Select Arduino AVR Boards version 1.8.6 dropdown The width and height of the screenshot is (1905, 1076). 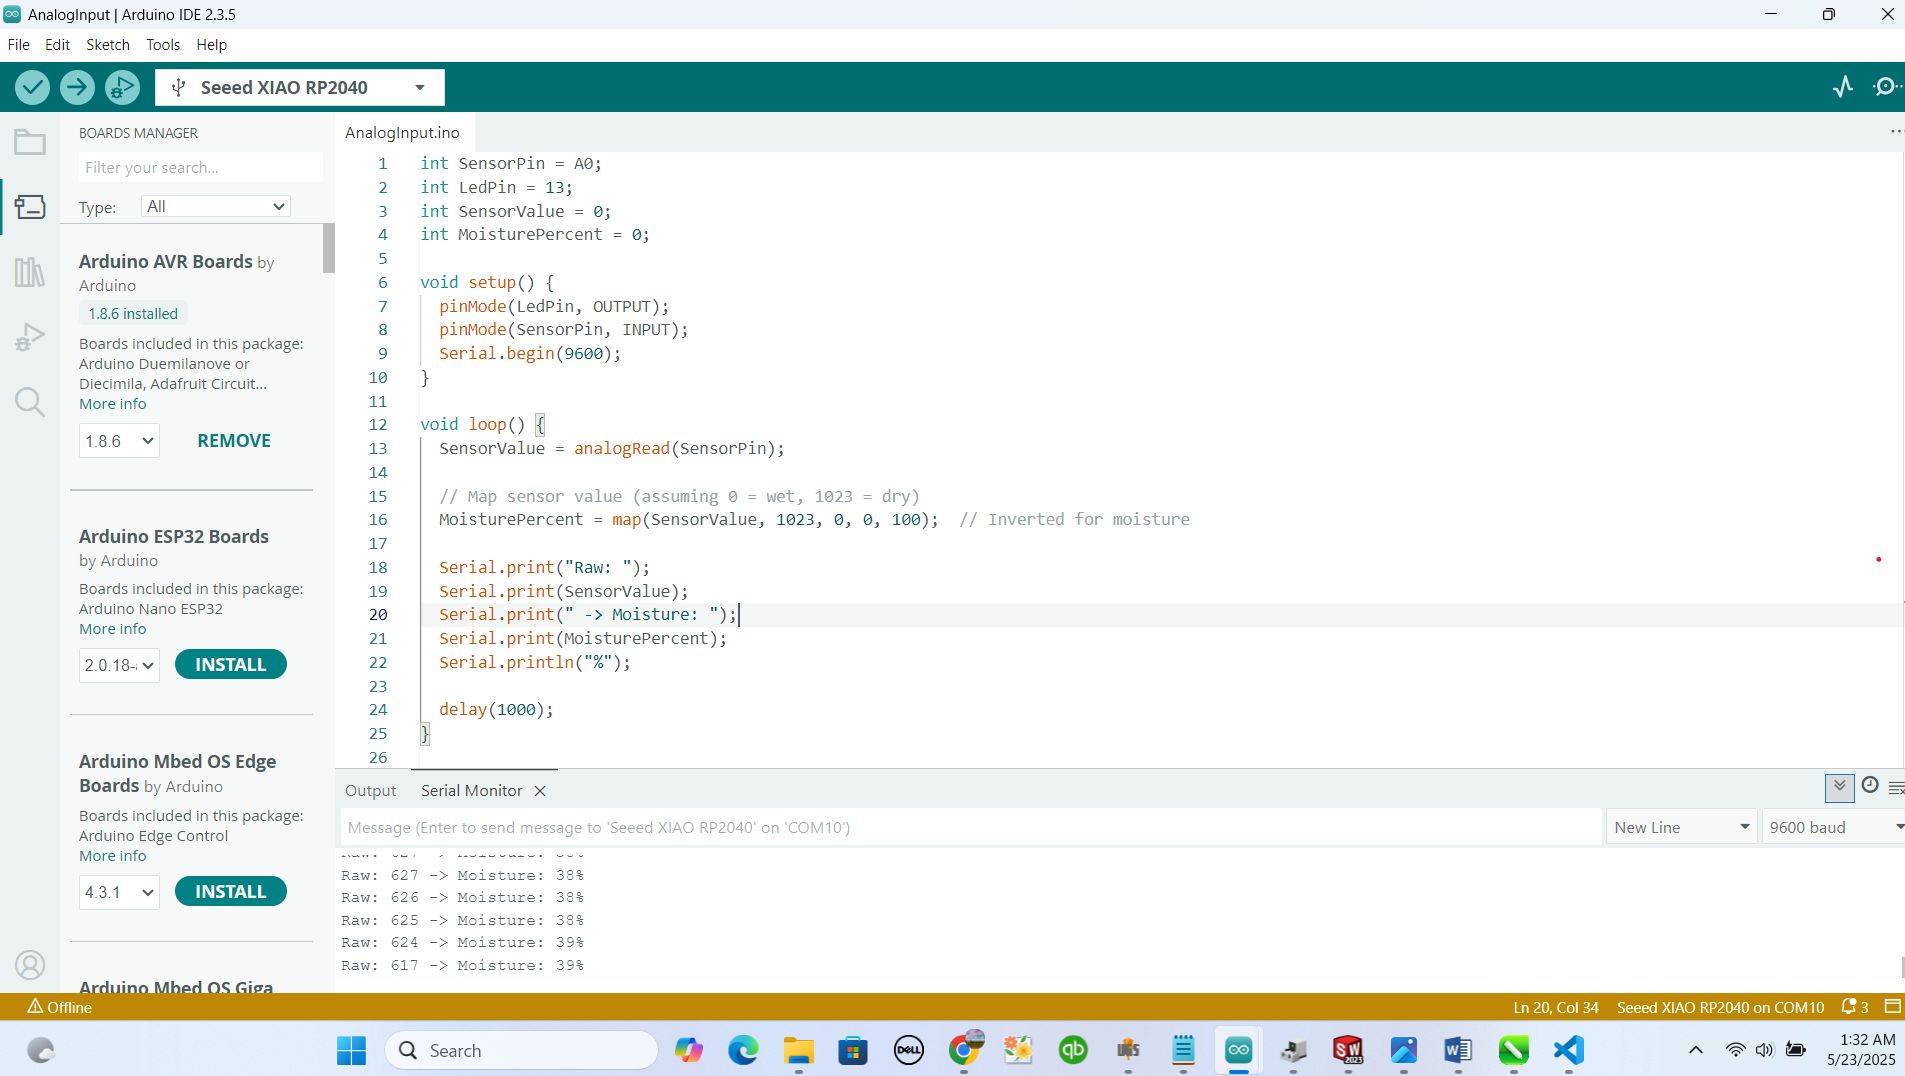[x=119, y=441]
